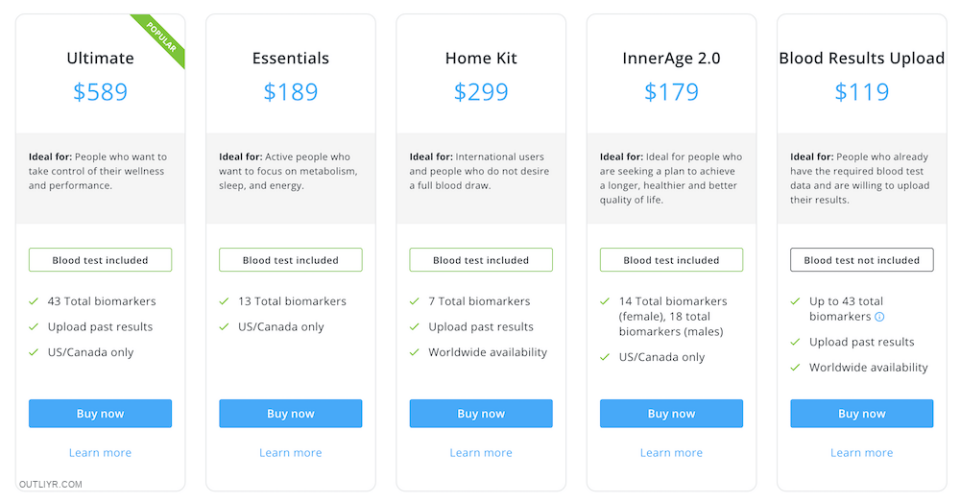The height and width of the screenshot is (502, 960).
Task: Click the checkmark beside 'US/Canada only' in InnerAge 2.0
Action: point(606,357)
